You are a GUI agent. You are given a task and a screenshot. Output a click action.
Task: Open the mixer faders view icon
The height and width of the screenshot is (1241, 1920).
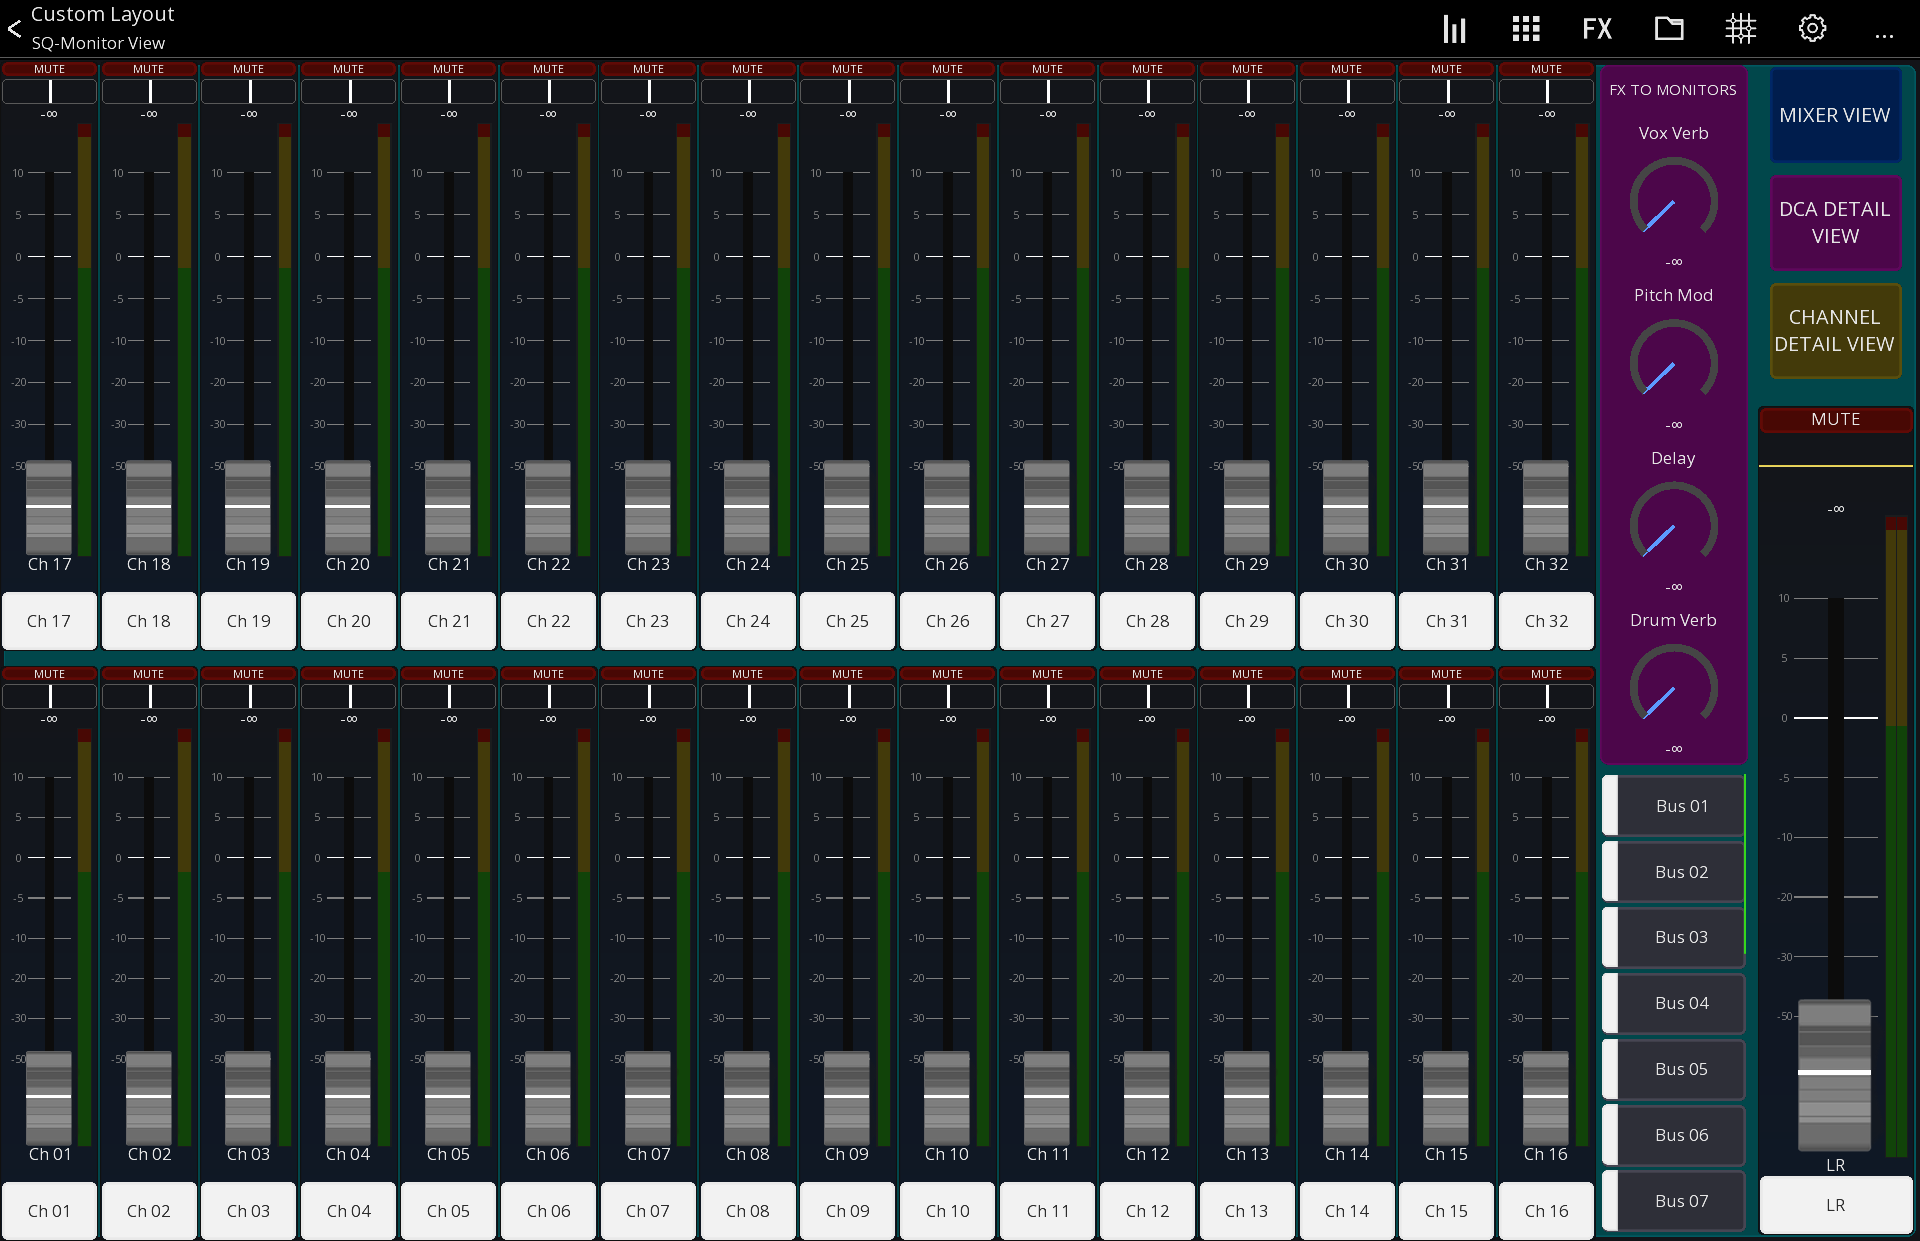1454,29
